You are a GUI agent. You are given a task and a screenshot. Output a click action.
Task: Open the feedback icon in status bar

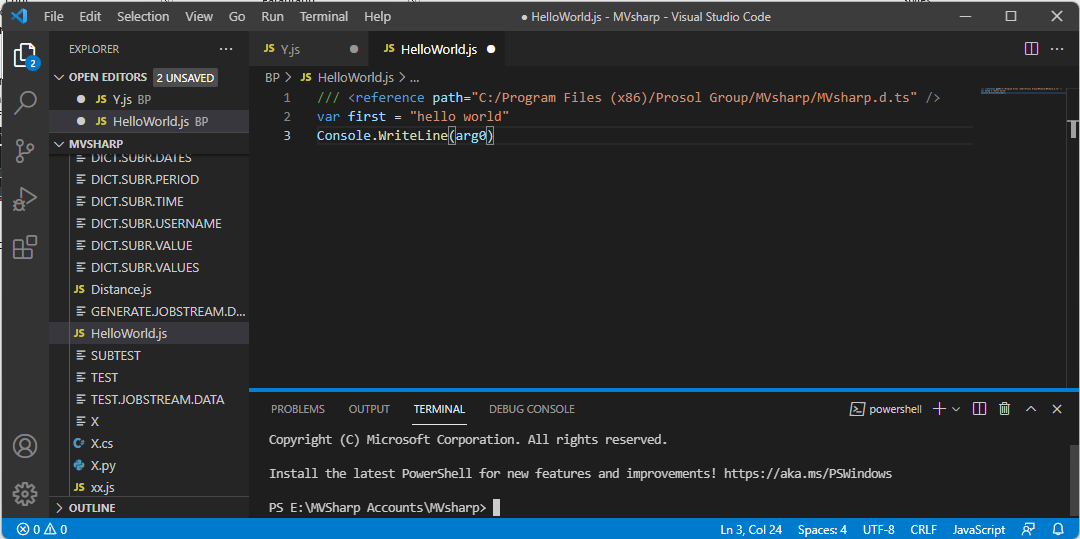click(x=1029, y=529)
